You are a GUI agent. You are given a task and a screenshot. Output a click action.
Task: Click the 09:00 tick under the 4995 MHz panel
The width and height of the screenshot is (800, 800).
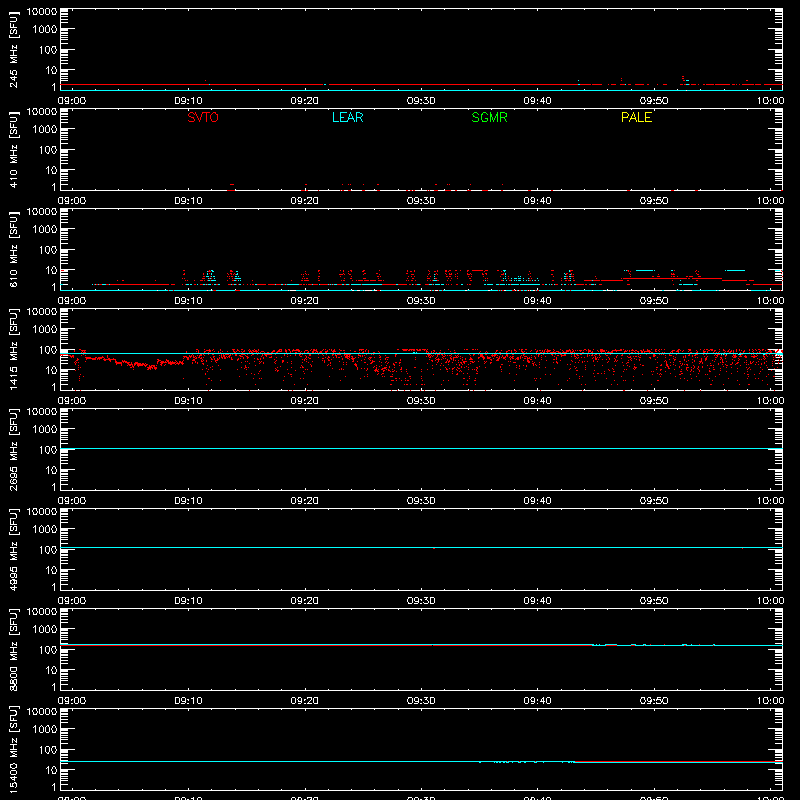point(72,601)
